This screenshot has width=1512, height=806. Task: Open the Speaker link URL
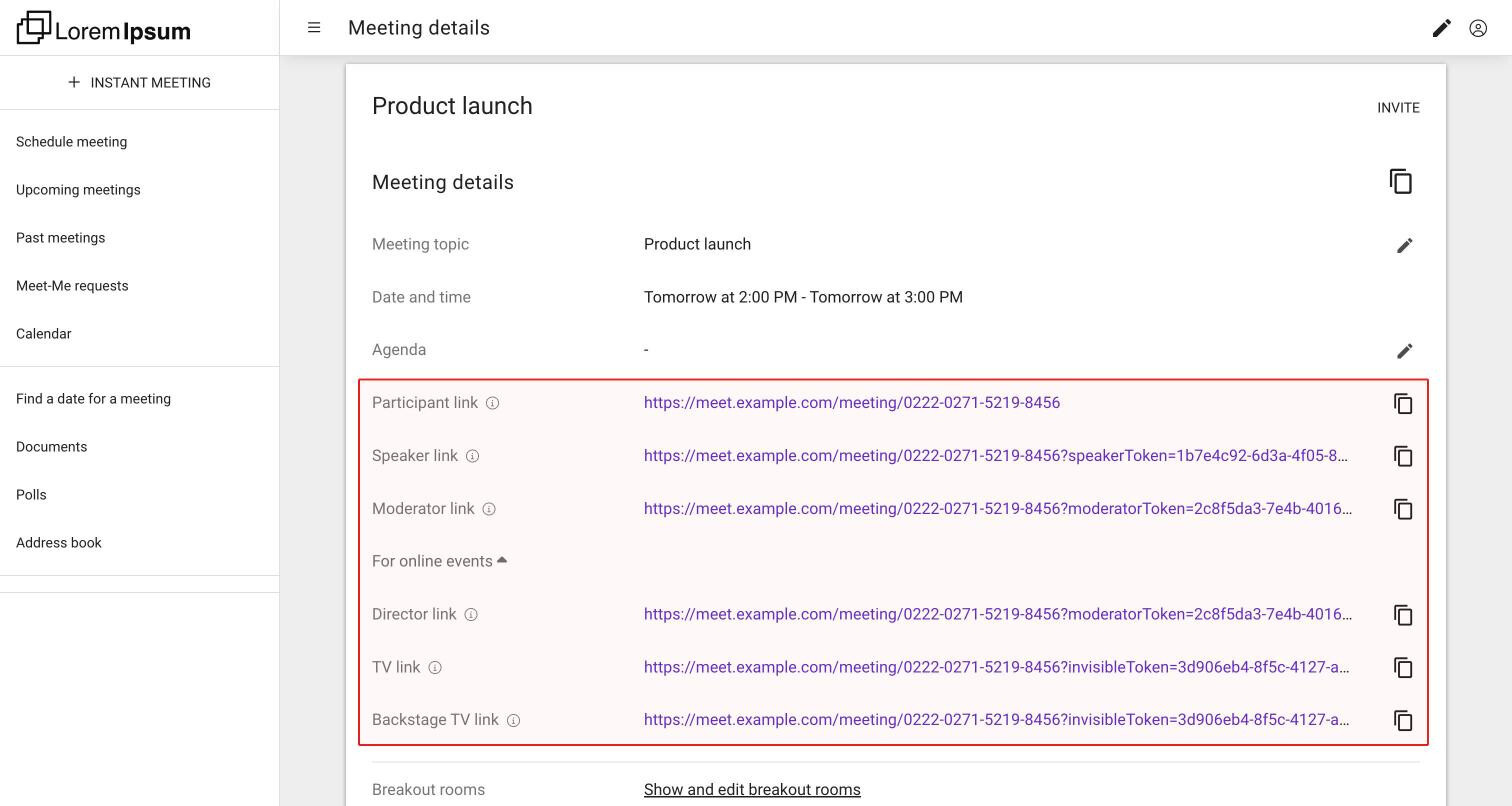click(x=996, y=456)
